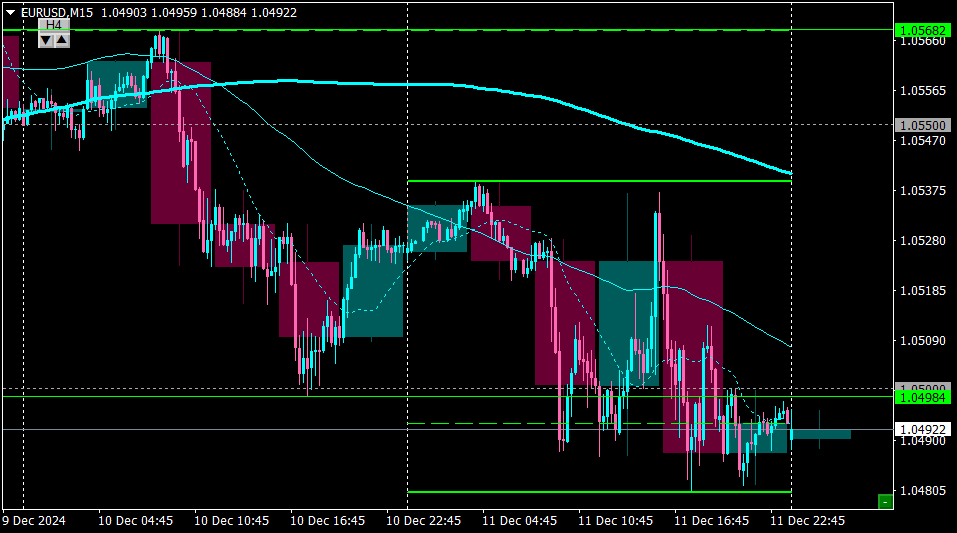The height and width of the screenshot is (533, 957).
Task: Click the 10 Dec 04:45 time label
Action: [135, 521]
